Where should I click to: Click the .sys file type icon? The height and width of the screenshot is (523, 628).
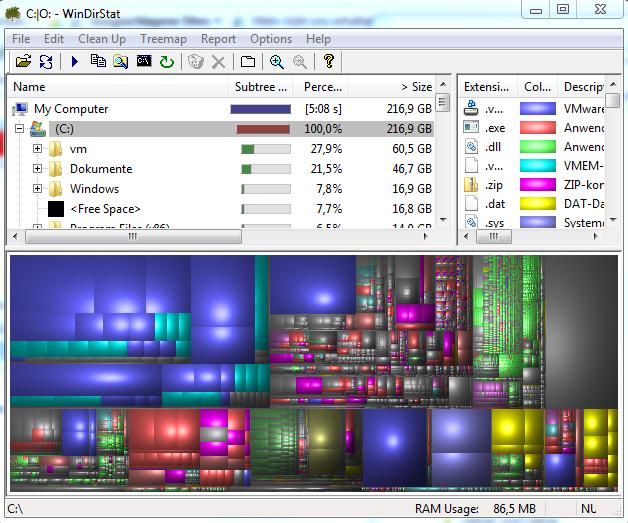coord(471,221)
